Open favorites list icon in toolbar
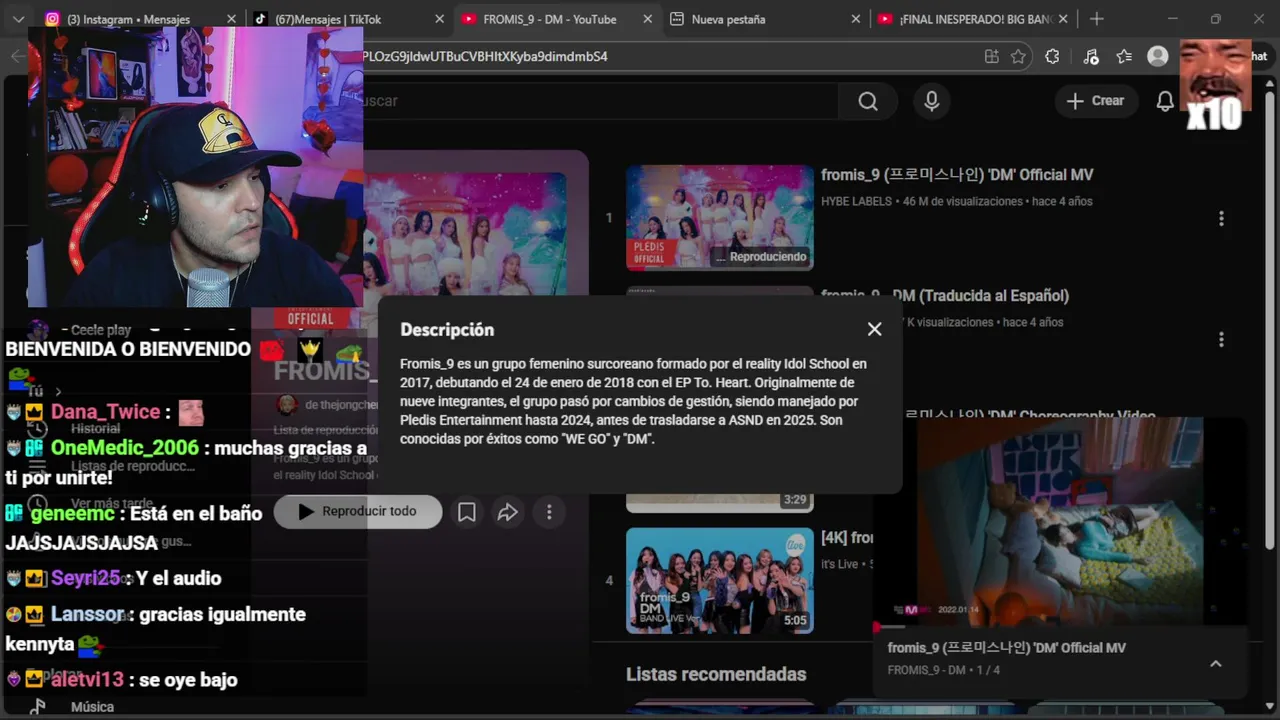The image size is (1280, 720). (1124, 57)
